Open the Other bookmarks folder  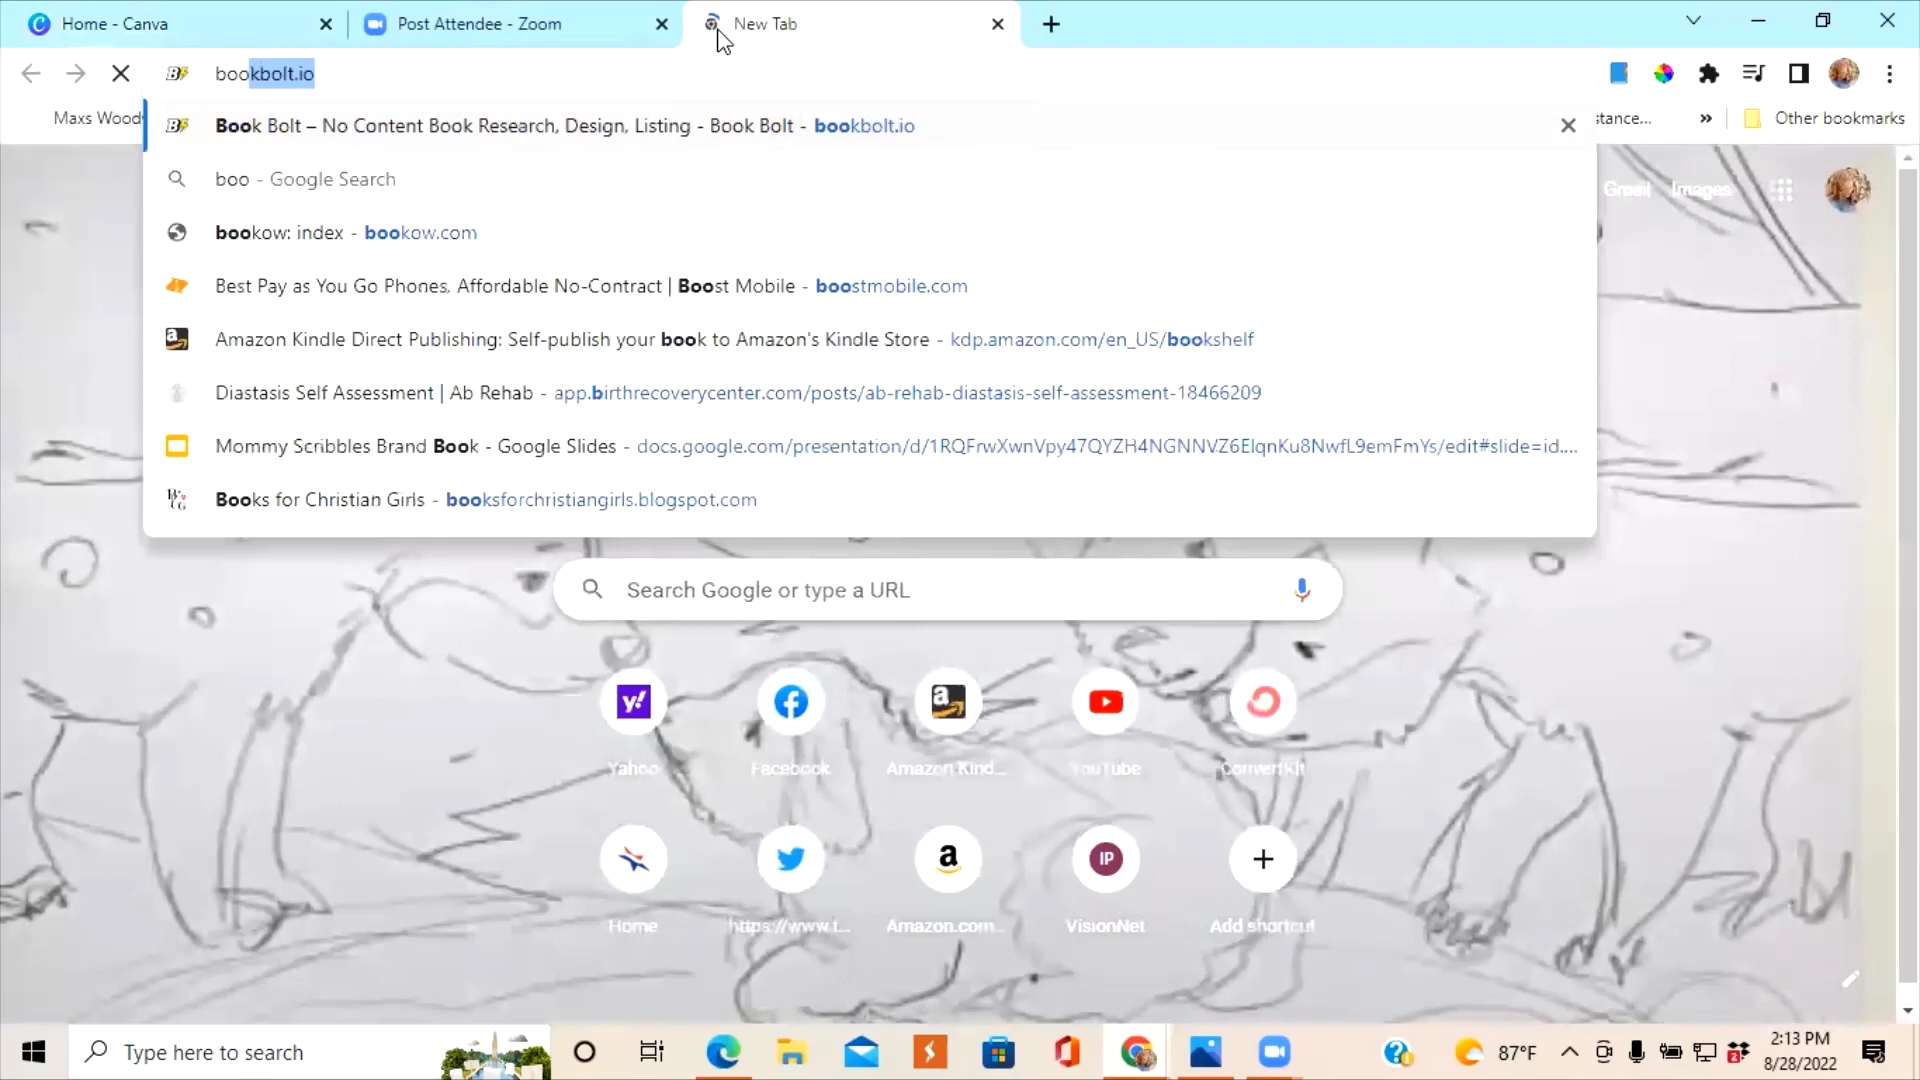pos(1825,118)
